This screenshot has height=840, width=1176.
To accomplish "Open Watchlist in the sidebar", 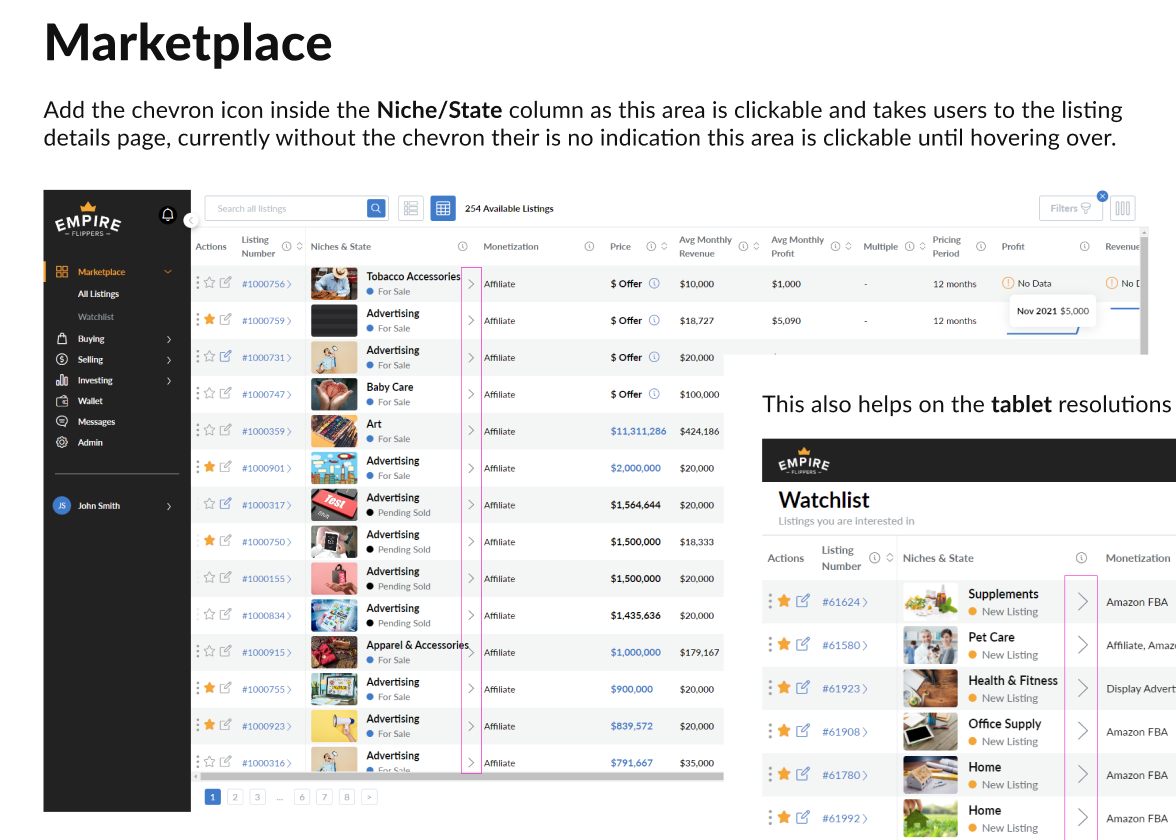I will click(96, 317).
